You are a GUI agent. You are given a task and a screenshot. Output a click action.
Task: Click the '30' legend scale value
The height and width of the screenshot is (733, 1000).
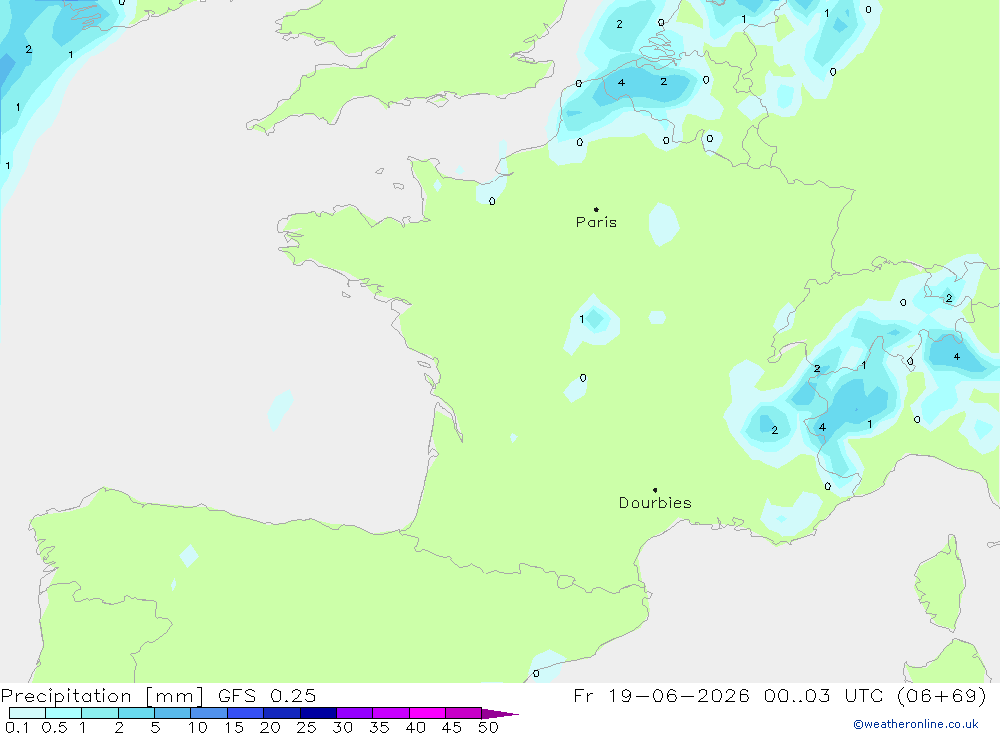[x=342, y=727]
